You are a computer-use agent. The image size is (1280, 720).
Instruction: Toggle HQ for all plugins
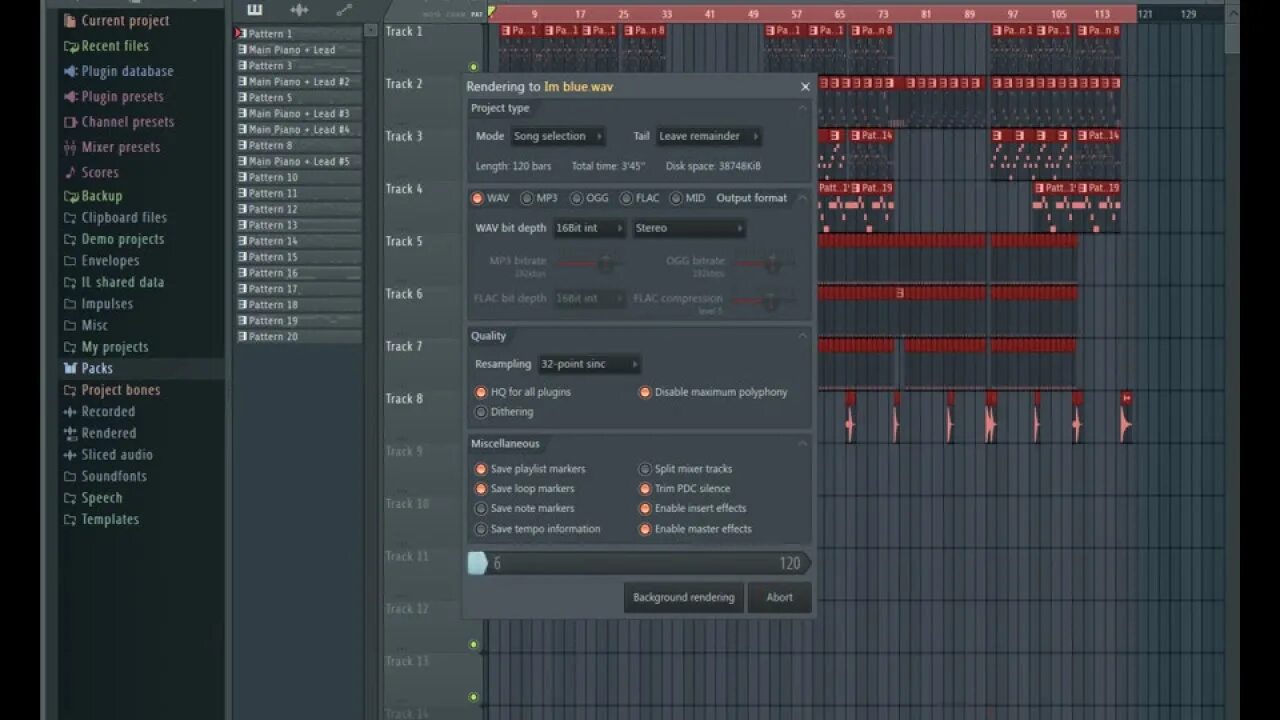point(481,392)
